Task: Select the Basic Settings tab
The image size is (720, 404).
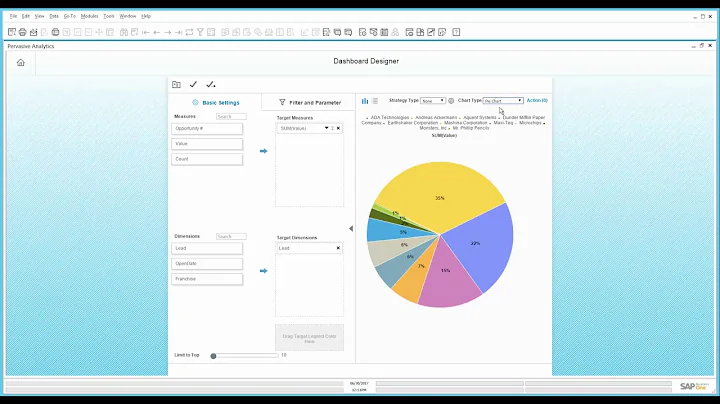Action: click(215, 103)
